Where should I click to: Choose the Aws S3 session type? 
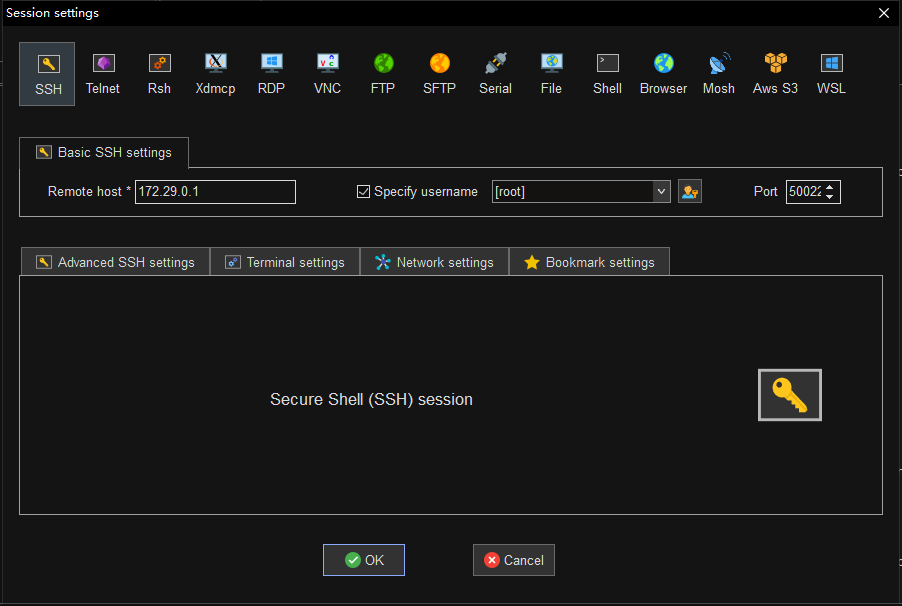[x=775, y=74]
